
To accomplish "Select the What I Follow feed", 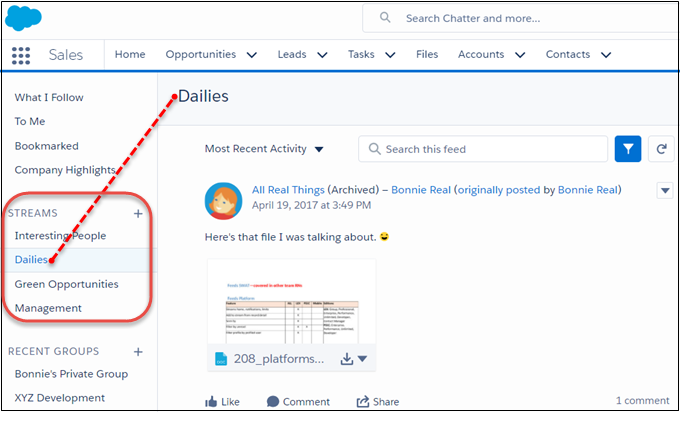I will 49,98.
